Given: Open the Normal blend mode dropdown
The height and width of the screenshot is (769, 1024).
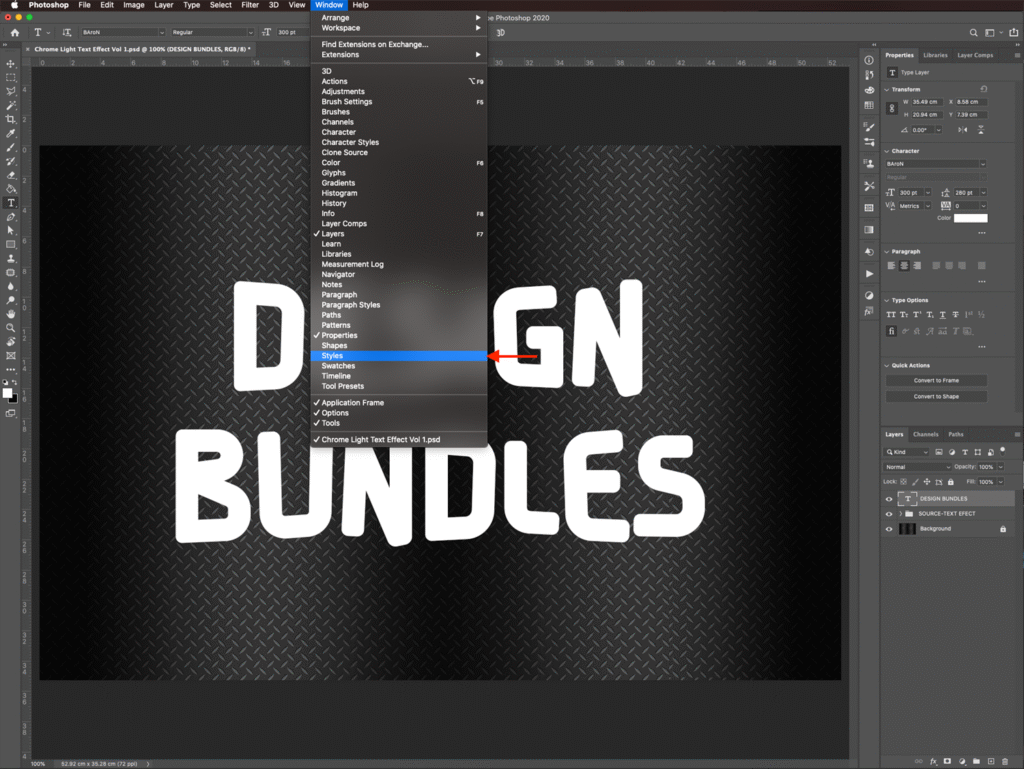Looking at the screenshot, I should 918,467.
